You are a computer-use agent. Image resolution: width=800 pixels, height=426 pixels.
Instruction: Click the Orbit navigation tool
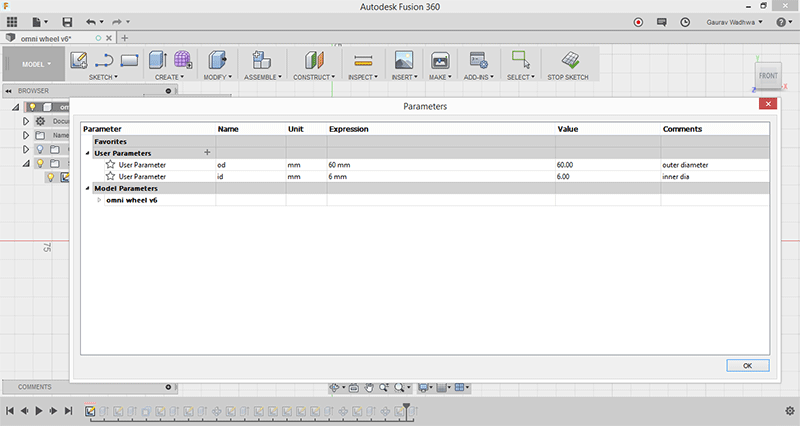[334, 388]
